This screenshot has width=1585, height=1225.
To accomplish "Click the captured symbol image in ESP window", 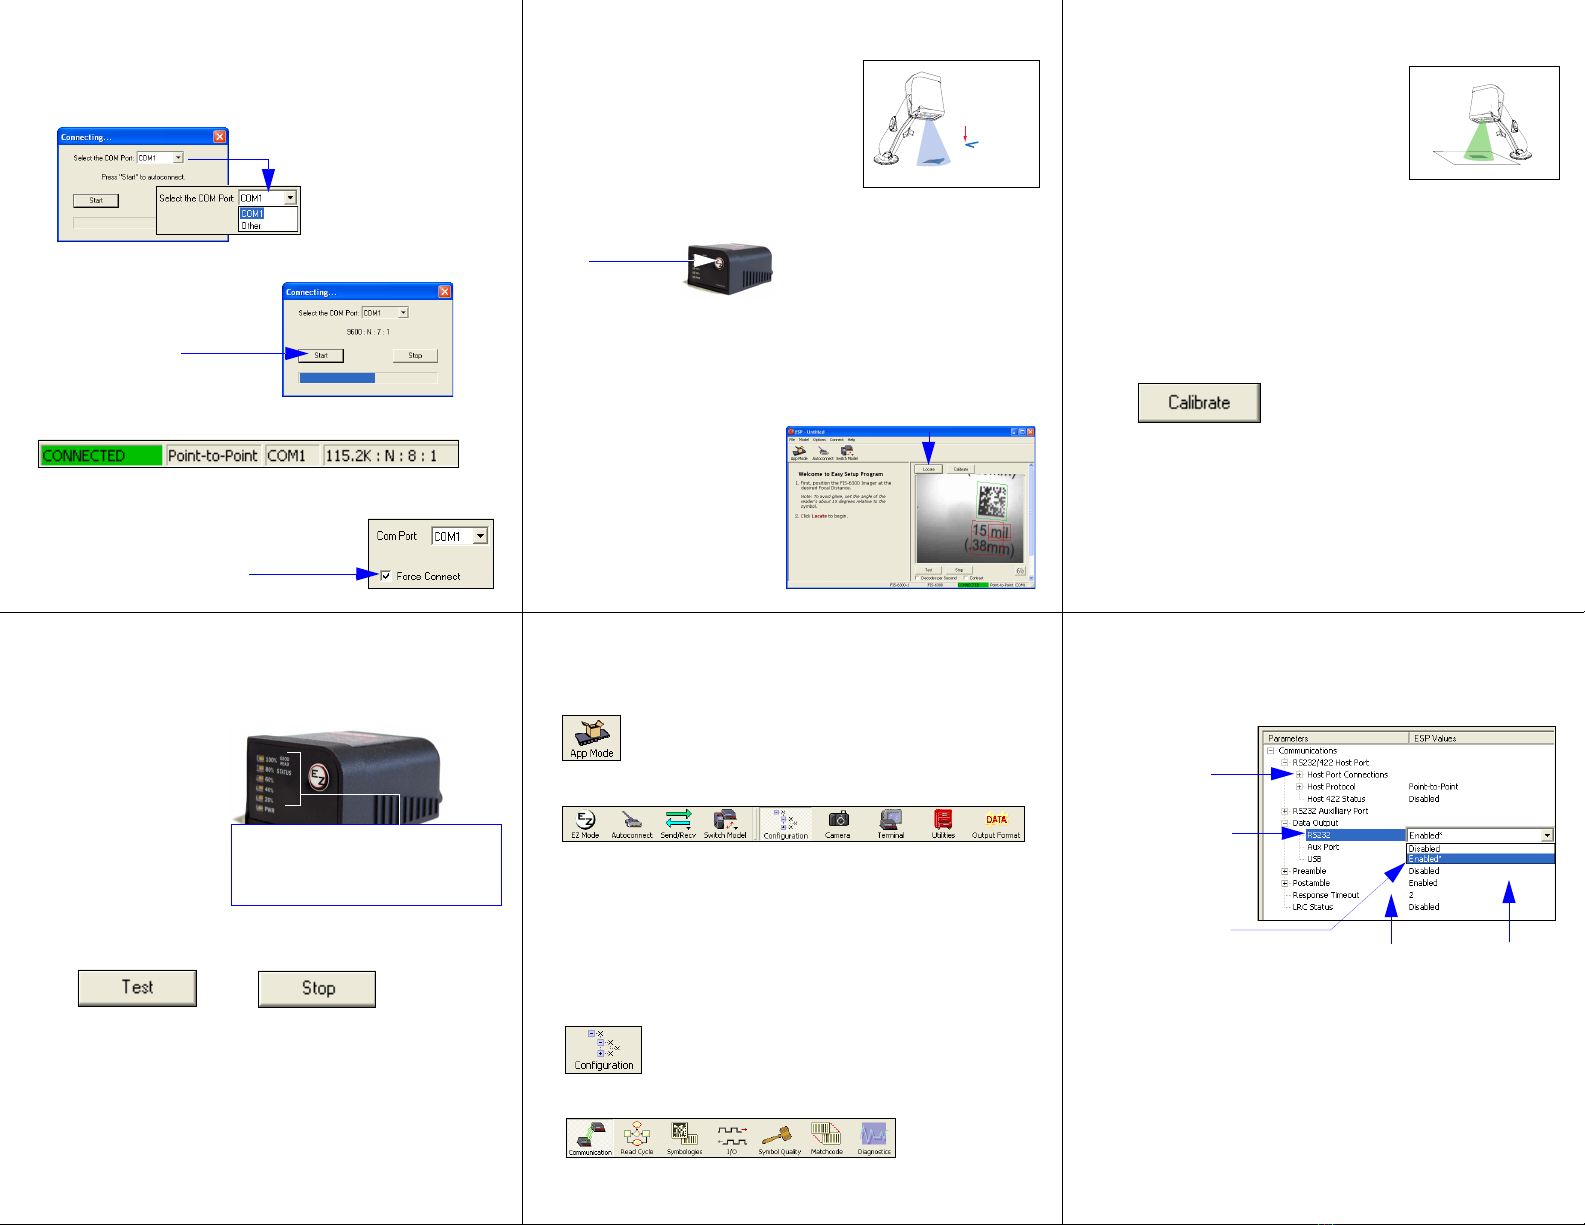I will [x=970, y=518].
